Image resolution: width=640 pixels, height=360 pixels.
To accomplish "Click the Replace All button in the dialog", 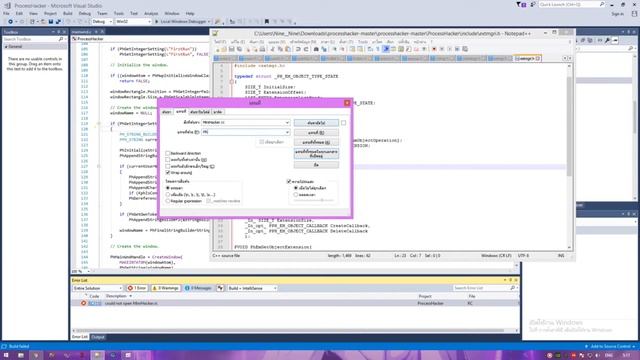I will [x=316, y=142].
